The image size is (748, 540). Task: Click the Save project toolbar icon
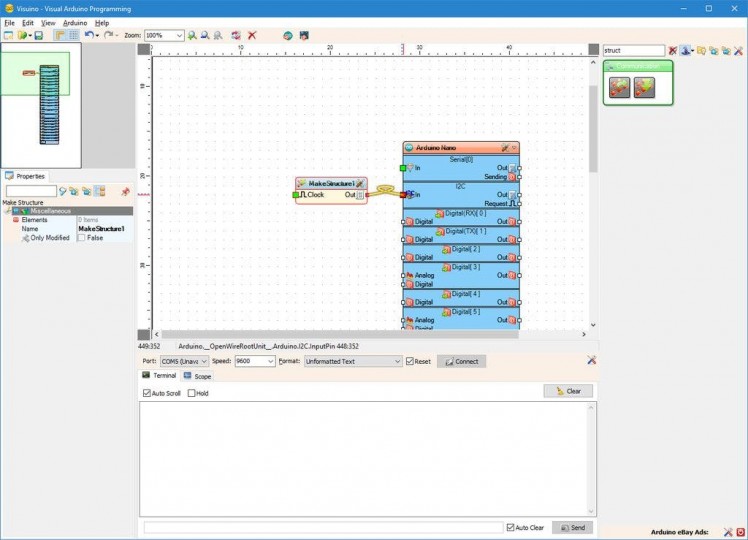(x=39, y=35)
